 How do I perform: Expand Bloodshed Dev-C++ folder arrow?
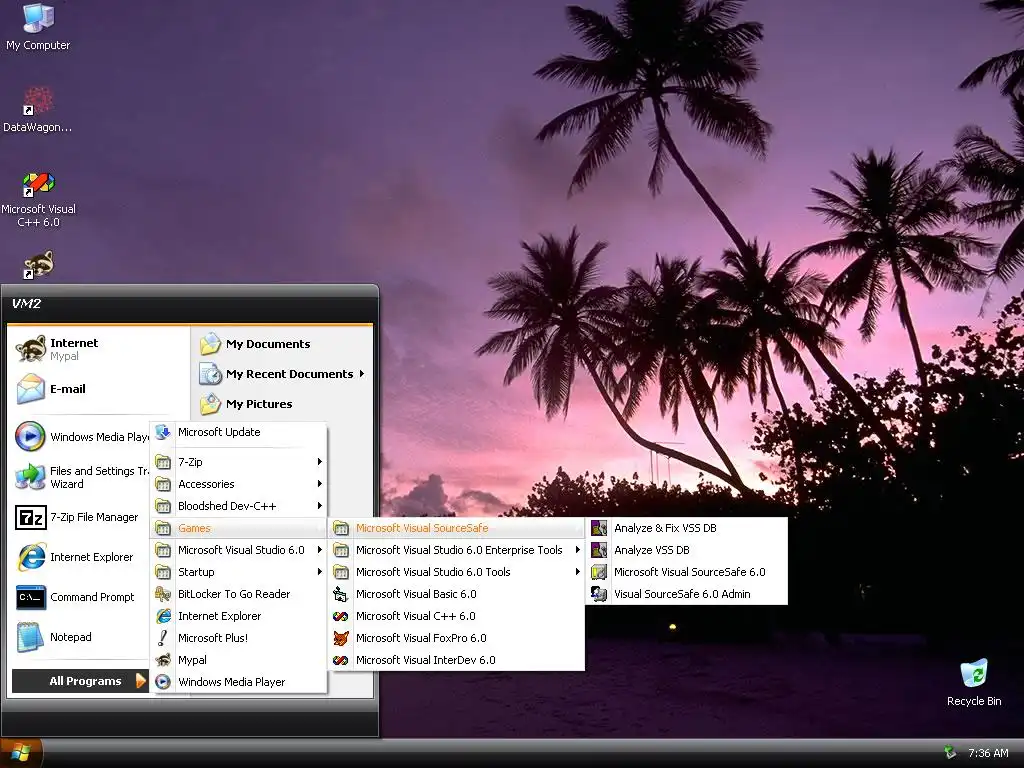pos(319,506)
